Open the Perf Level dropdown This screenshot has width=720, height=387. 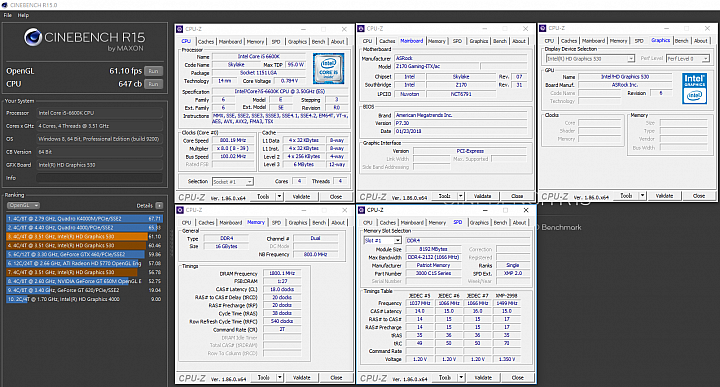[688, 58]
